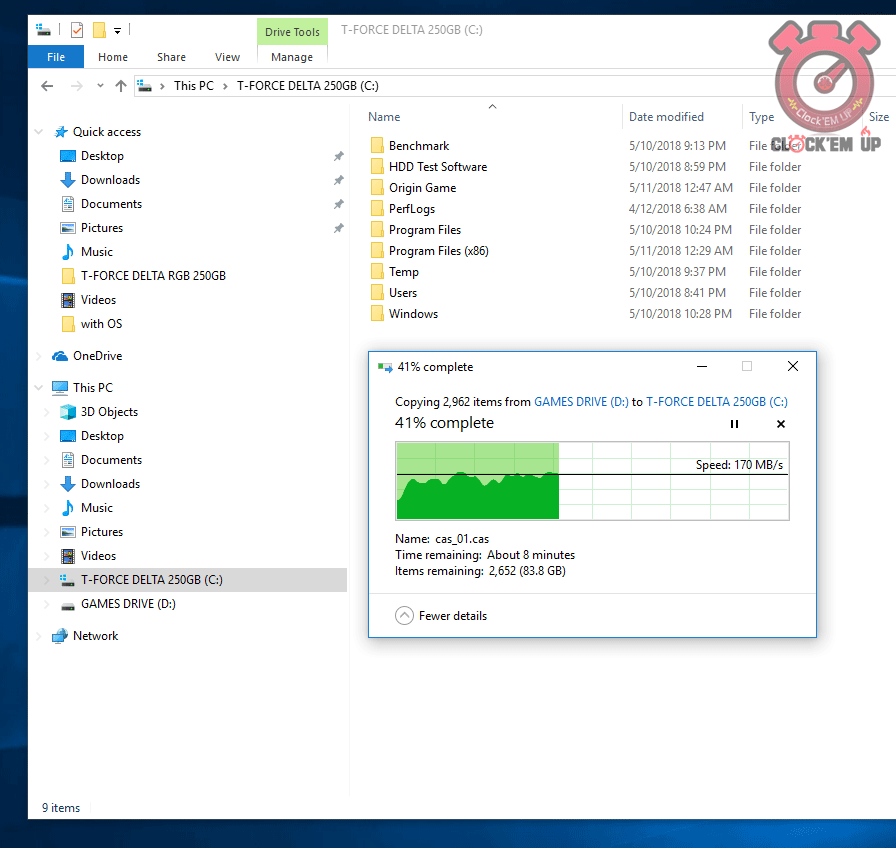
Task: Cancel the copy with the X button
Action: (781, 424)
